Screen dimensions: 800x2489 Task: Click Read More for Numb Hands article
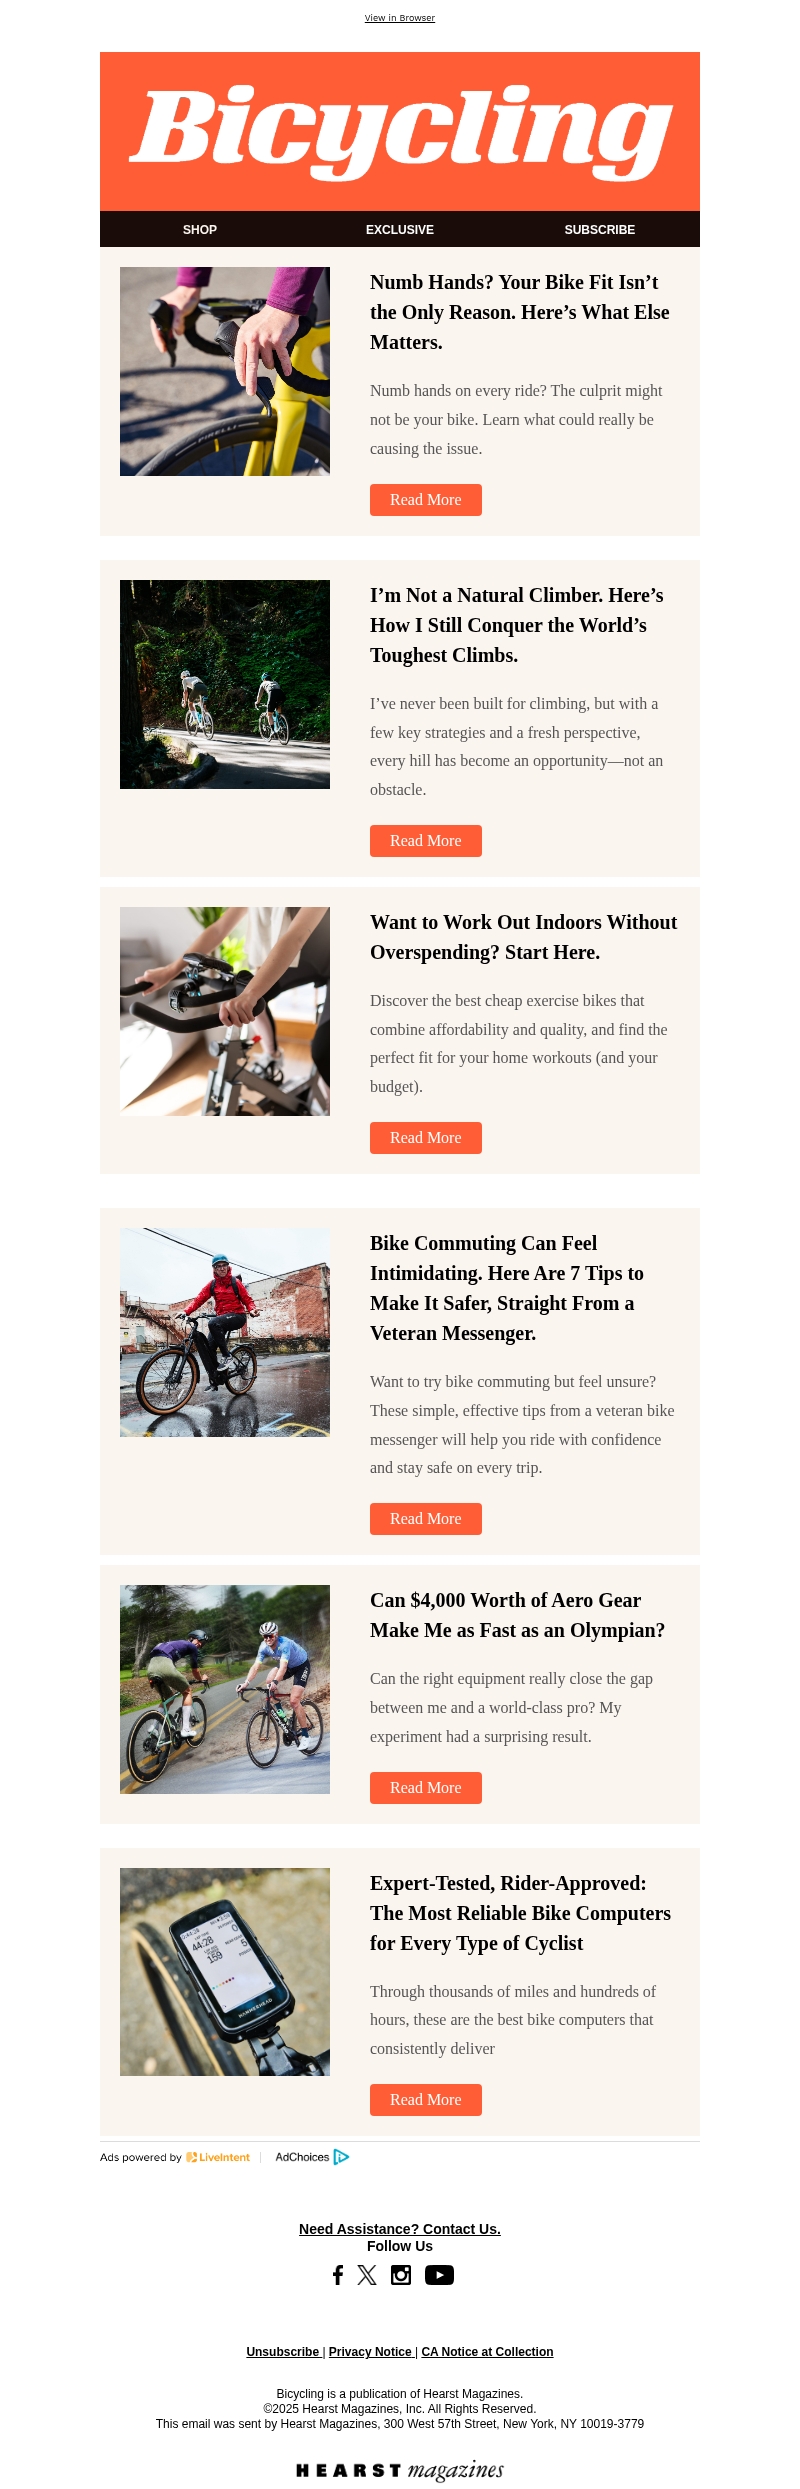[426, 500]
